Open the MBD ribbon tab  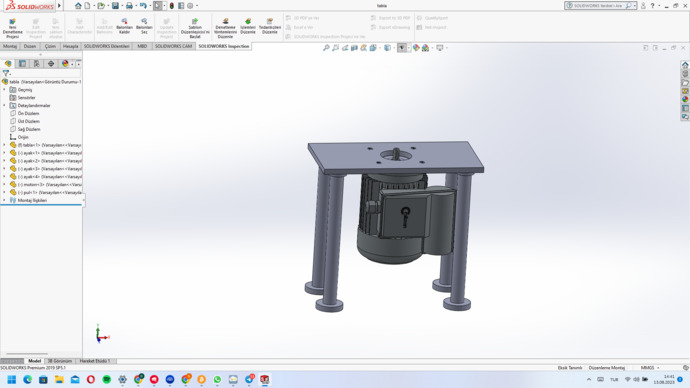click(x=142, y=46)
